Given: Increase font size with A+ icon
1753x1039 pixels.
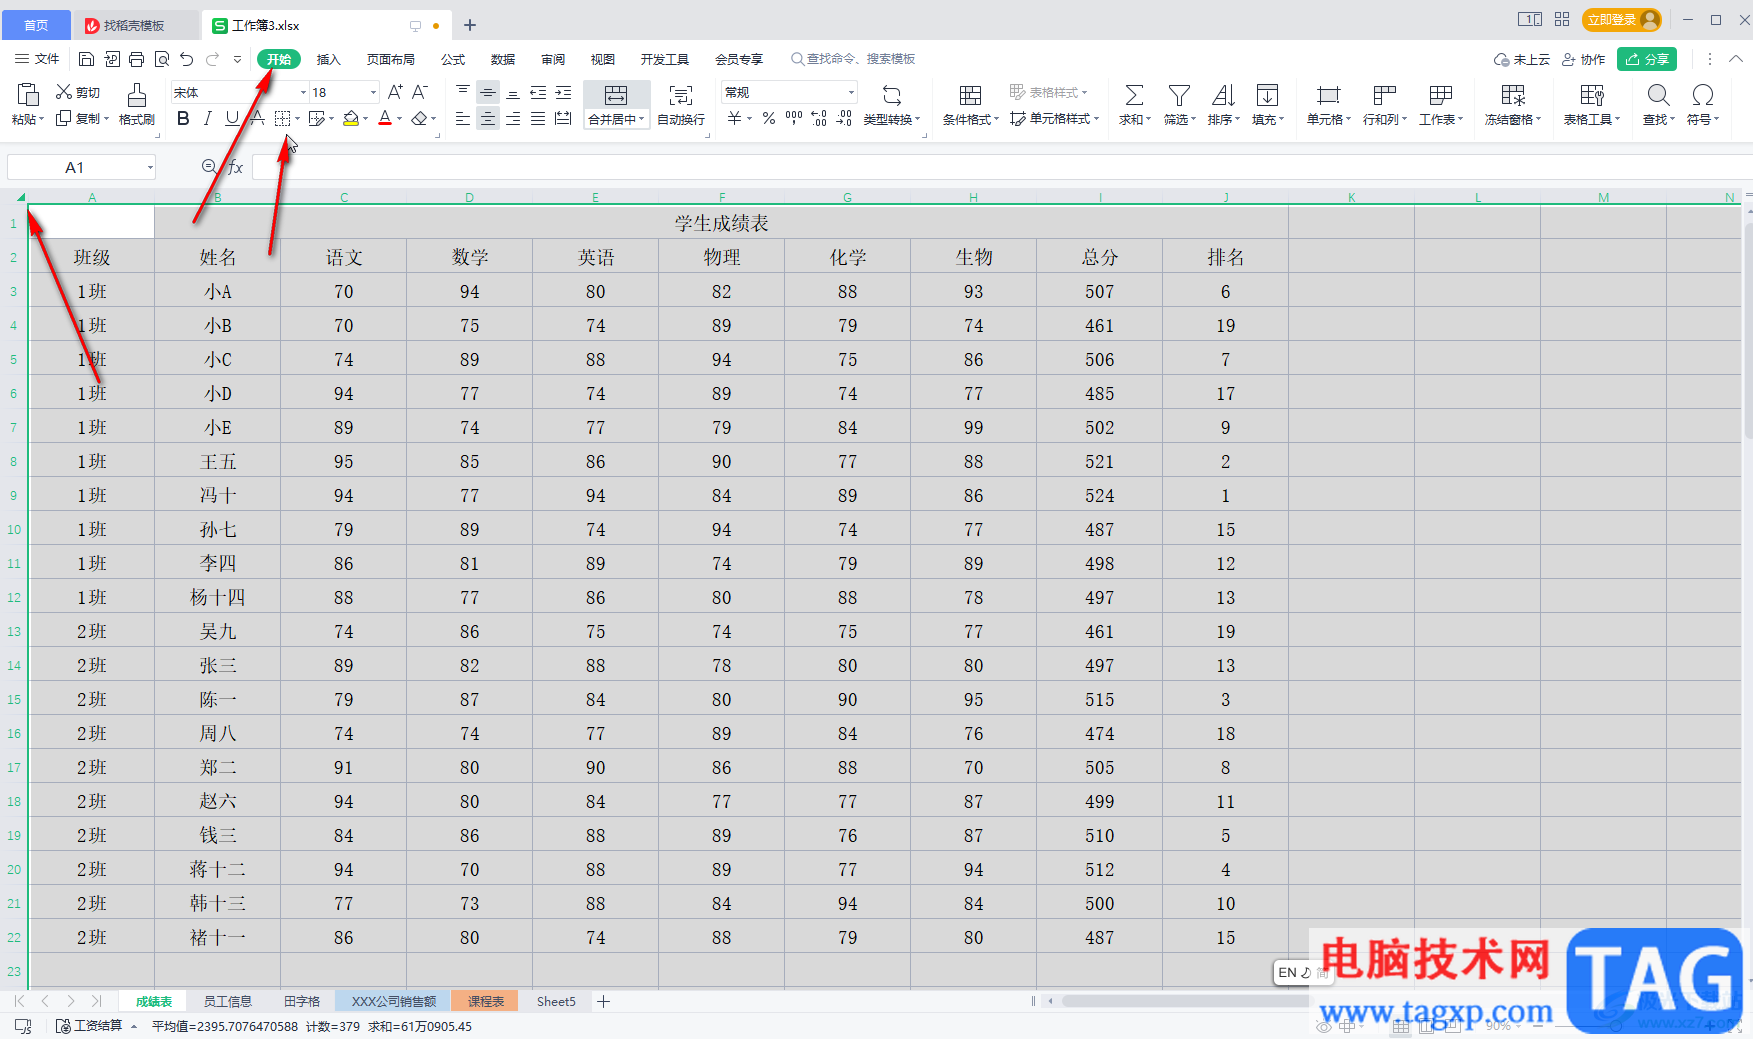Looking at the screenshot, I should tap(395, 92).
